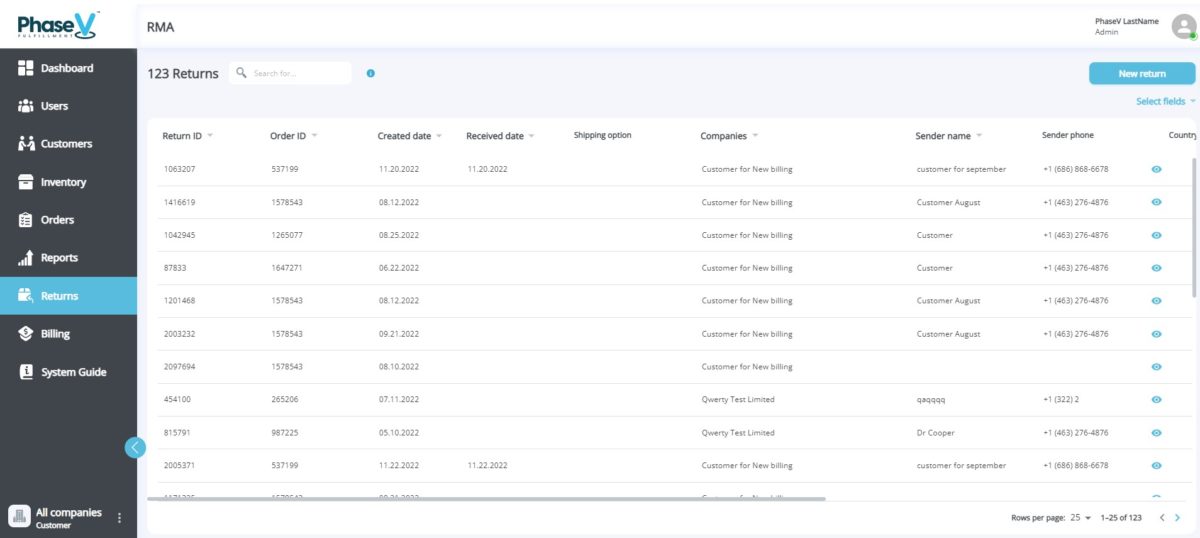The image size is (1200, 538).
Task: Navigate to Inventory
Action: [68, 182]
